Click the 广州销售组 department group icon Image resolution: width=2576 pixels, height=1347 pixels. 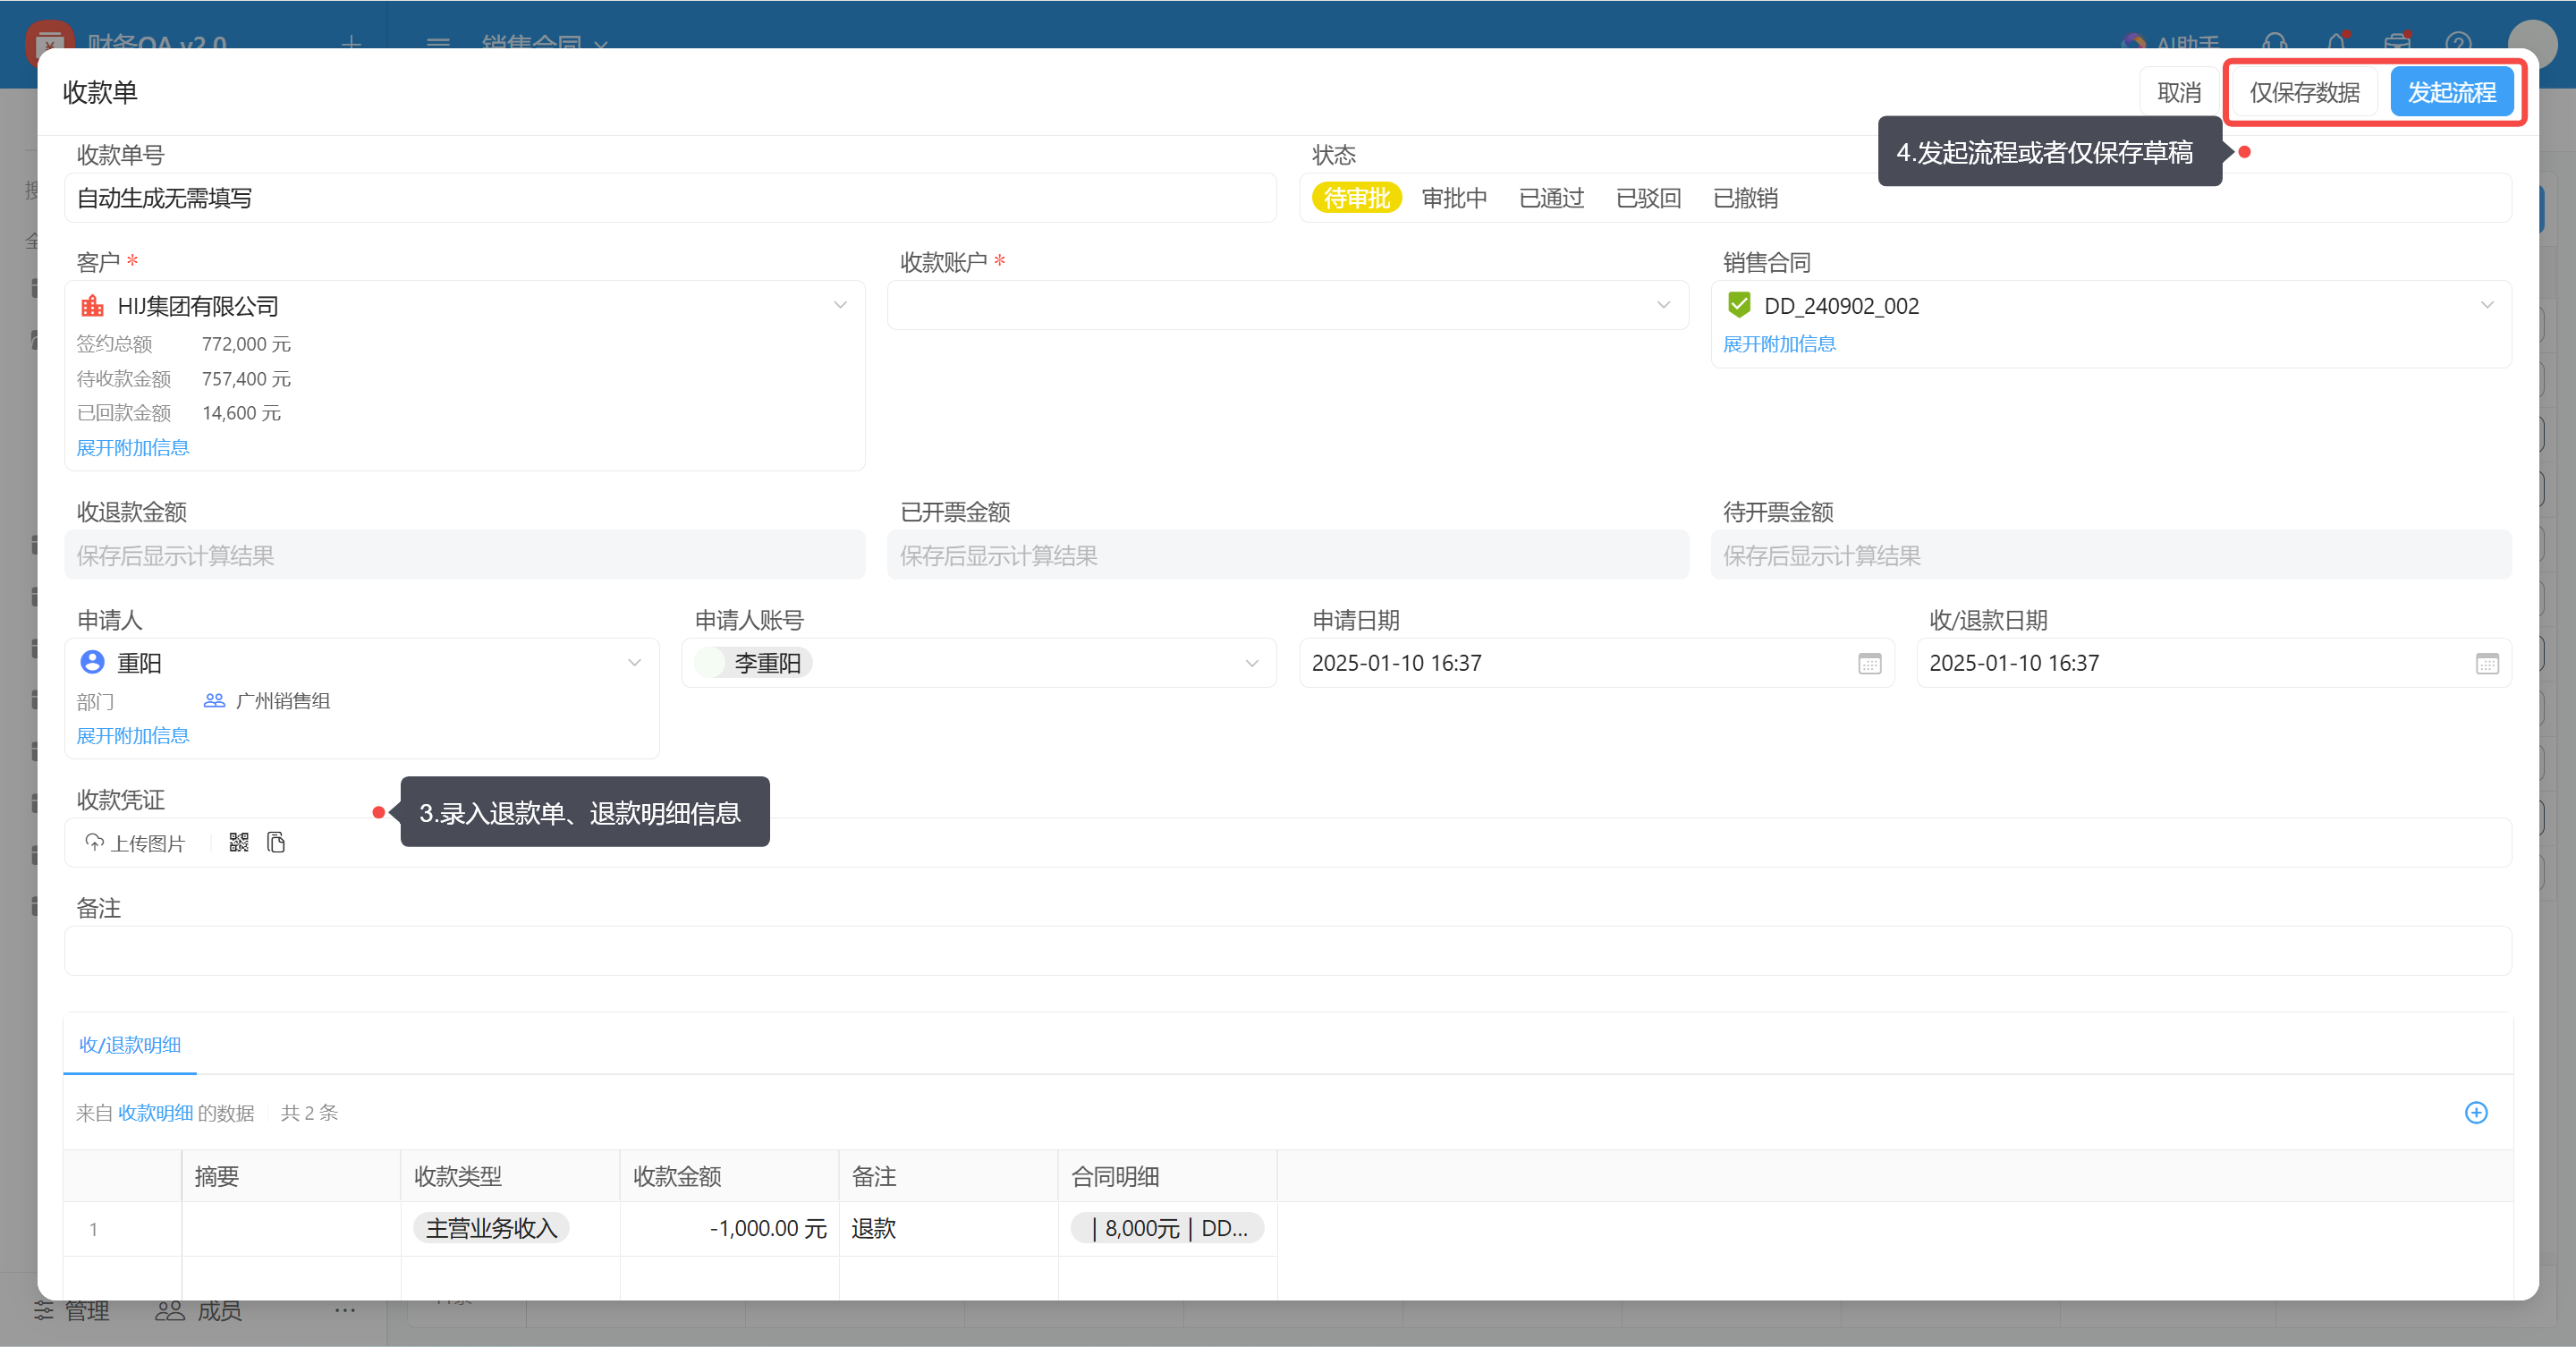(x=214, y=700)
